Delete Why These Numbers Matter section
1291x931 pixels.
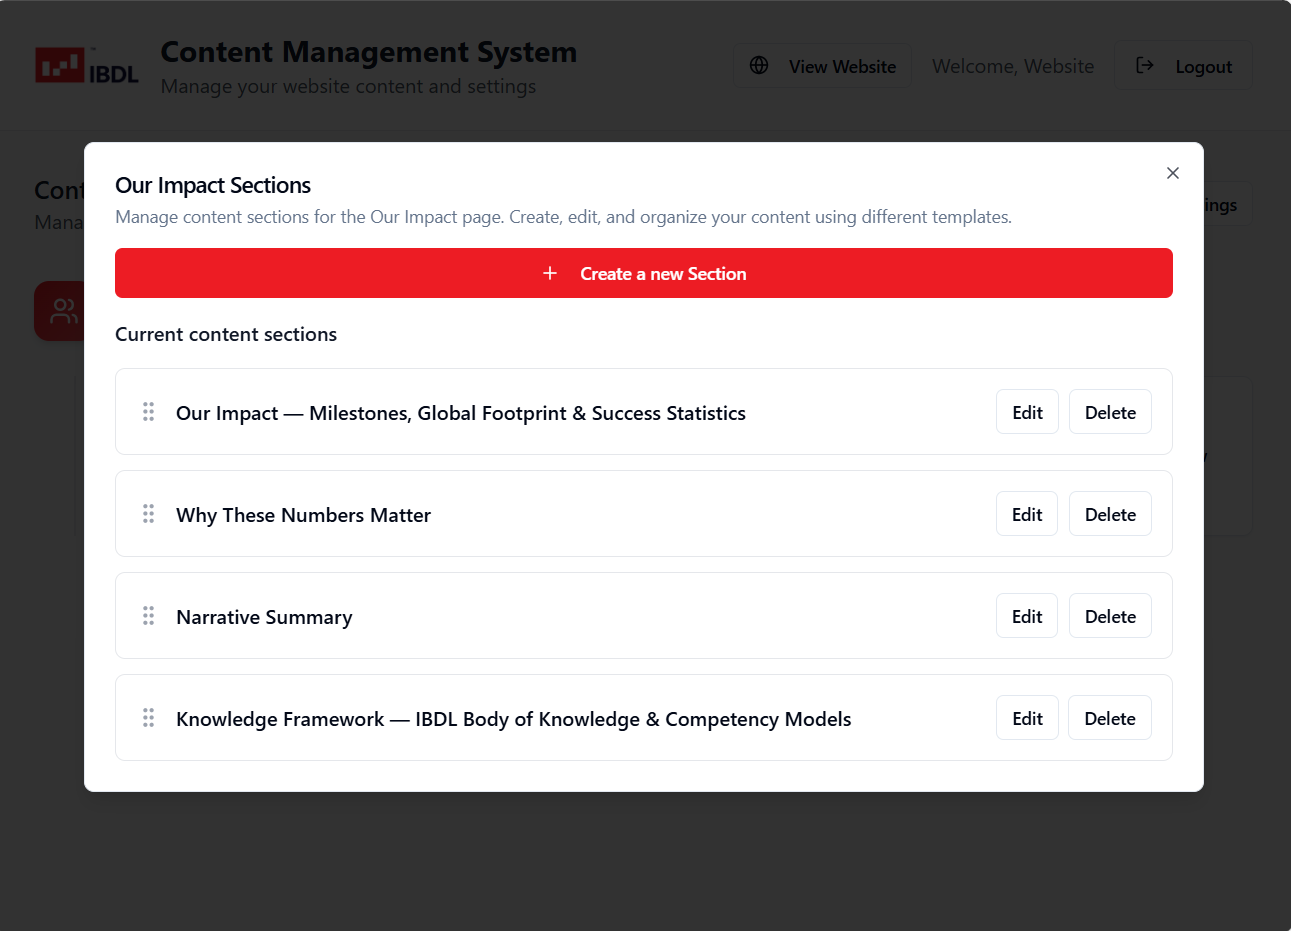[1110, 514]
